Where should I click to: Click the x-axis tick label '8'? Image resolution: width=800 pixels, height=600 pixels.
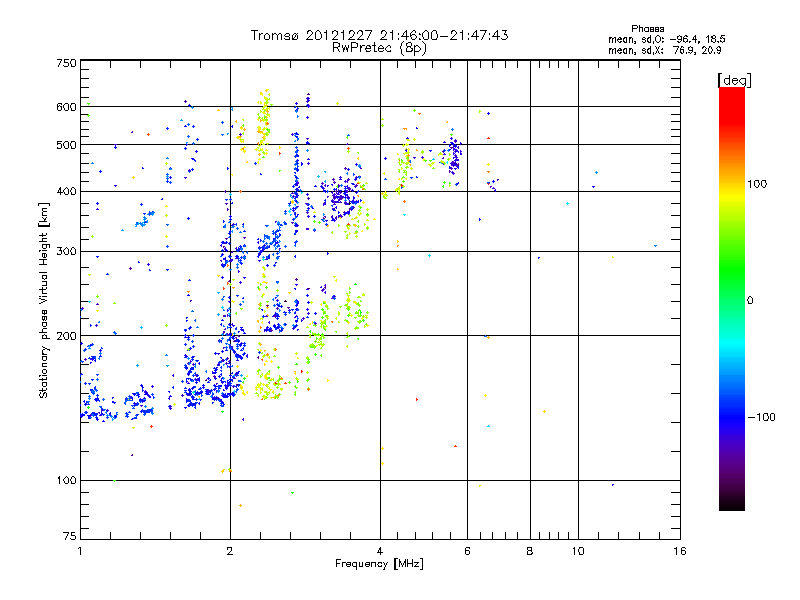tap(530, 551)
